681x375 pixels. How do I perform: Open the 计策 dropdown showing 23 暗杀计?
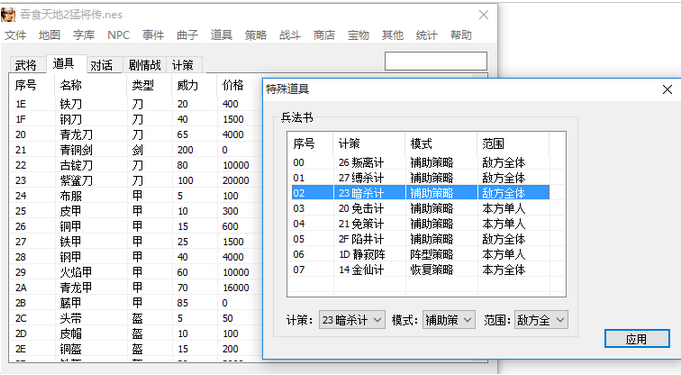(x=352, y=320)
